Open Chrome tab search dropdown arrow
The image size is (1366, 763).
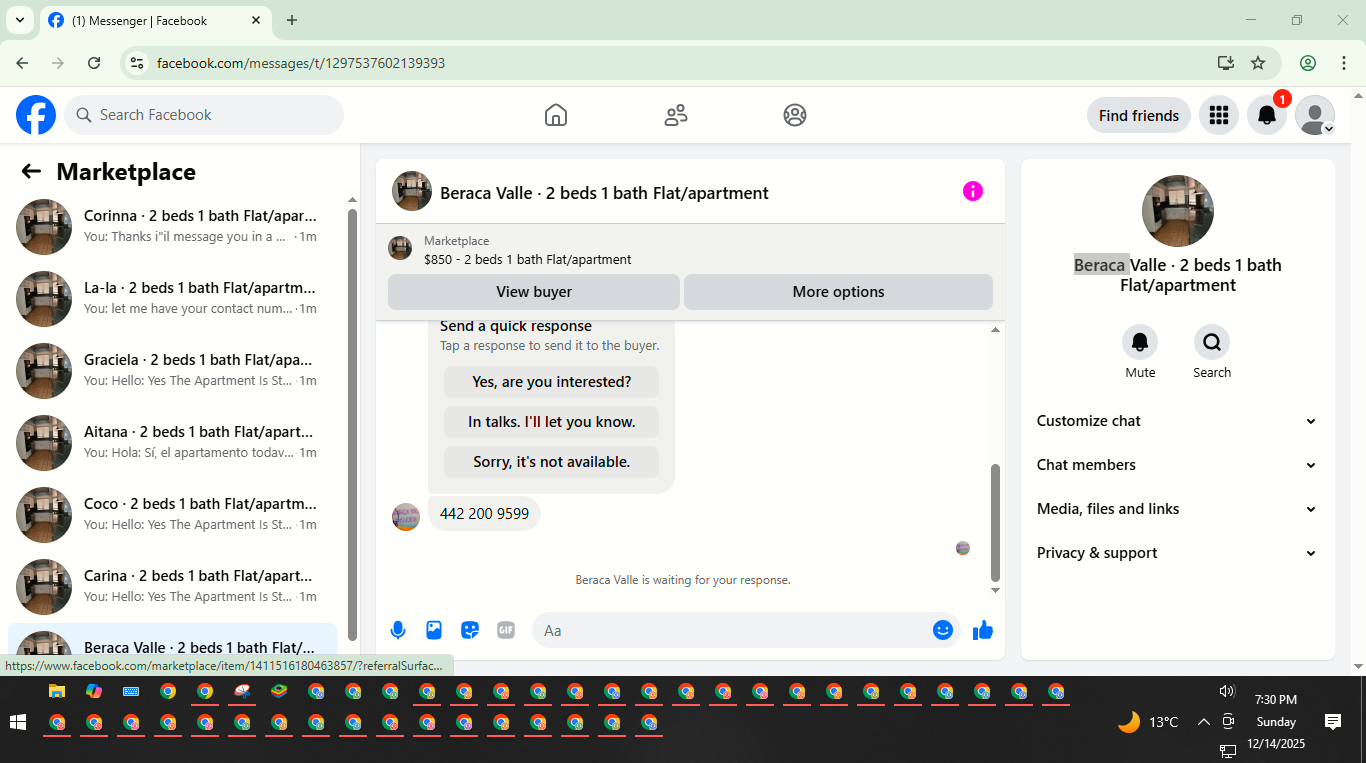pos(19,20)
